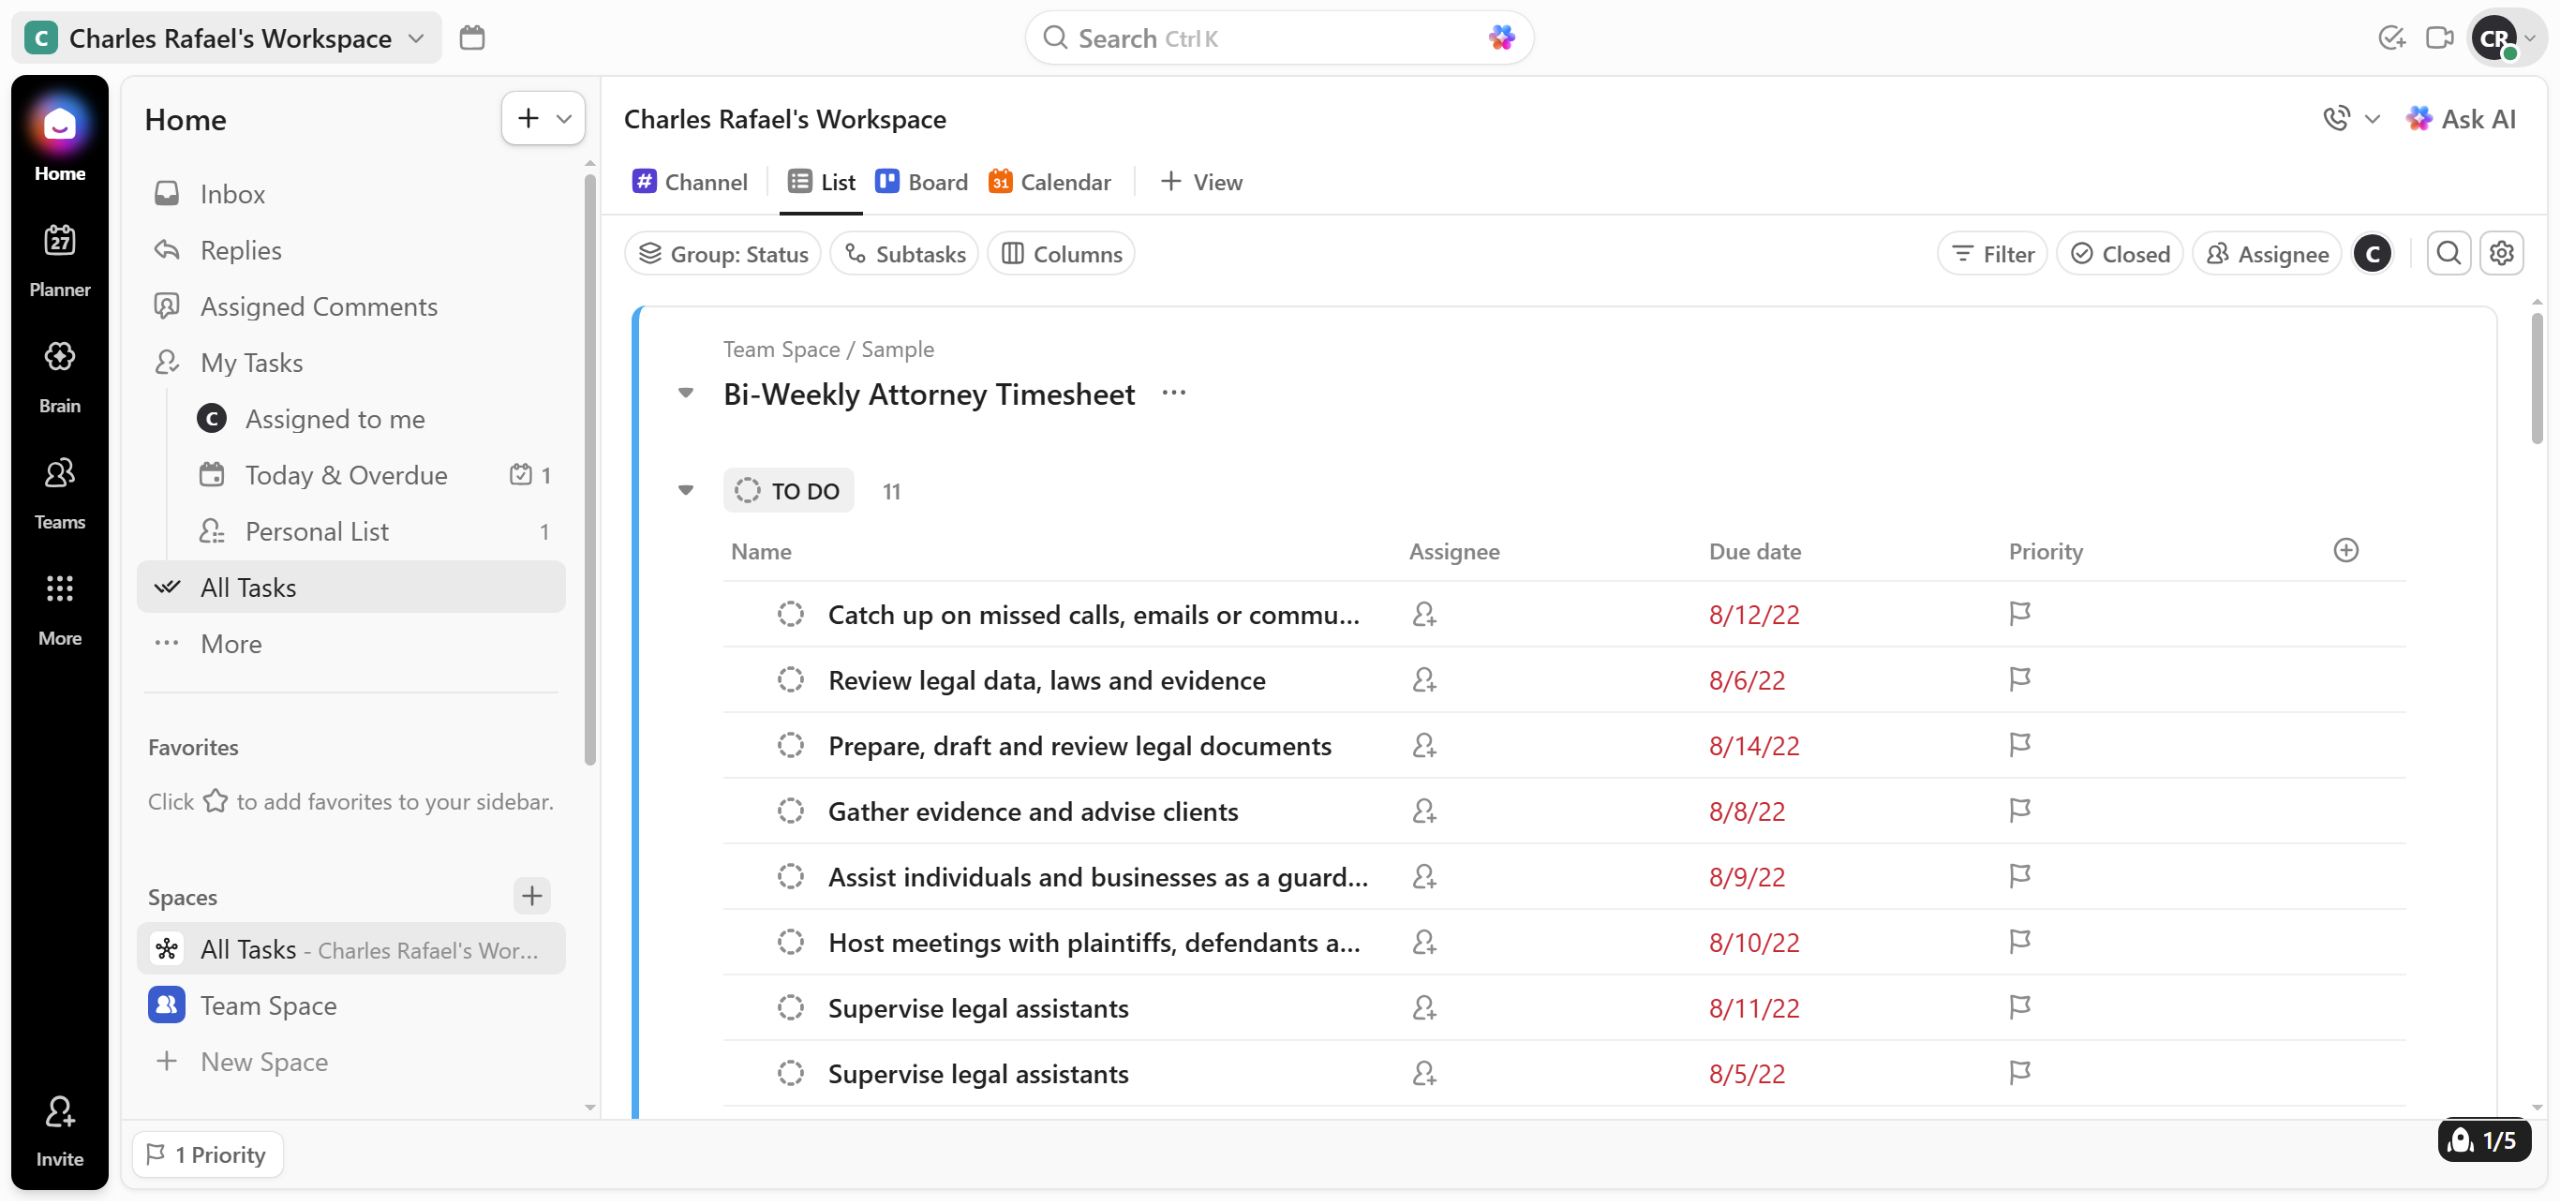
Task: Open the Planner from left rail
Action: (x=59, y=259)
